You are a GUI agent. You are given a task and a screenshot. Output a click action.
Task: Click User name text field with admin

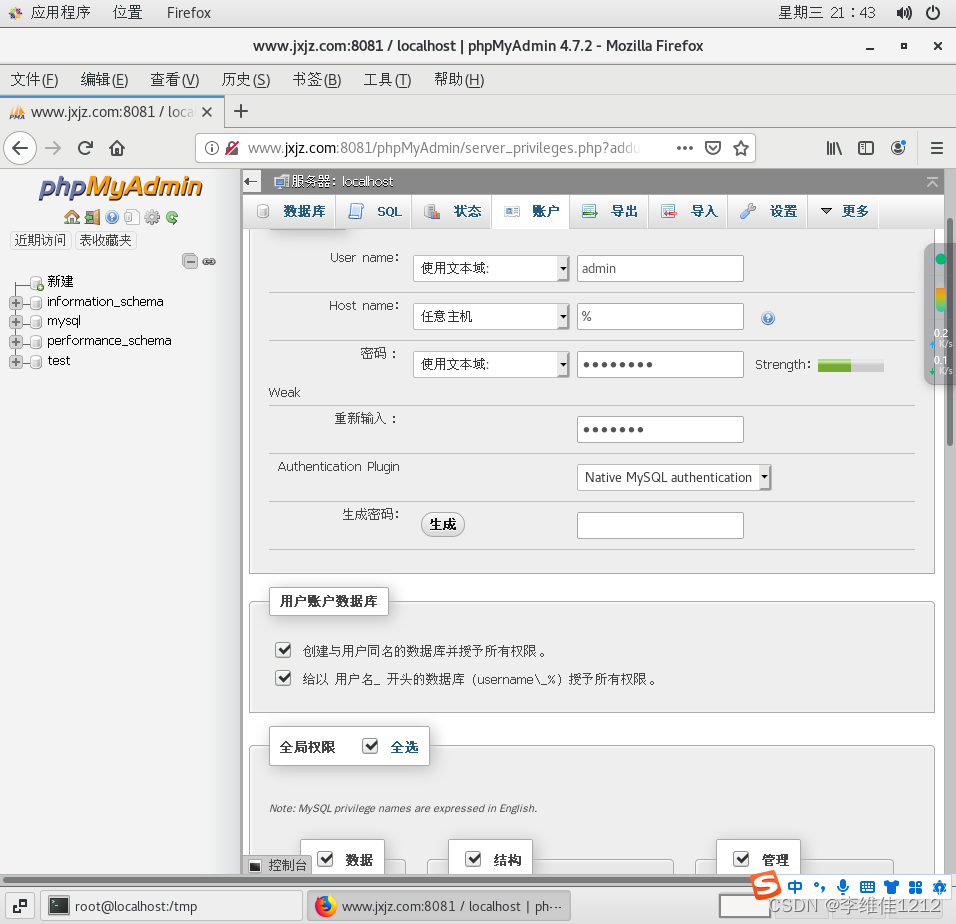[x=660, y=268]
